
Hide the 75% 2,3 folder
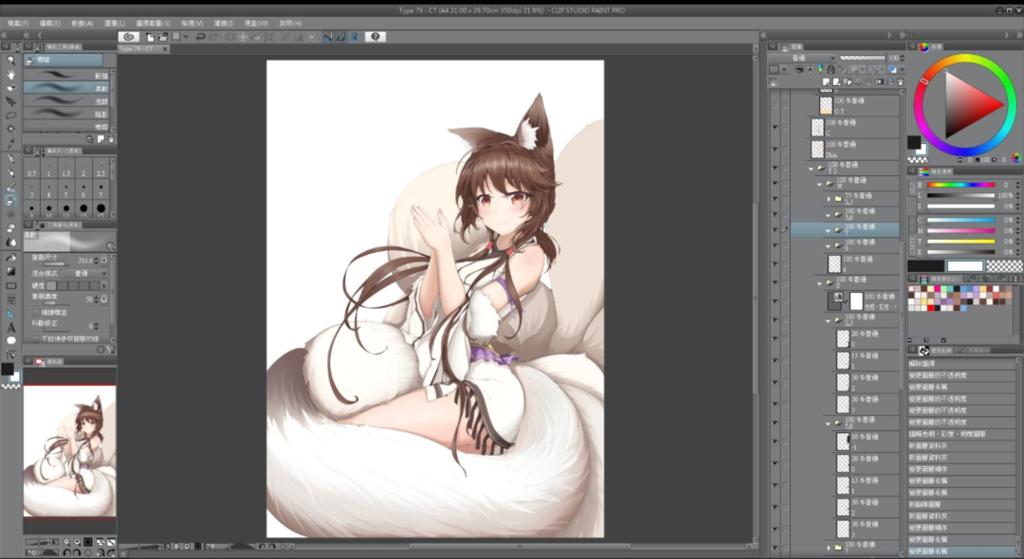pyautogui.click(x=775, y=198)
